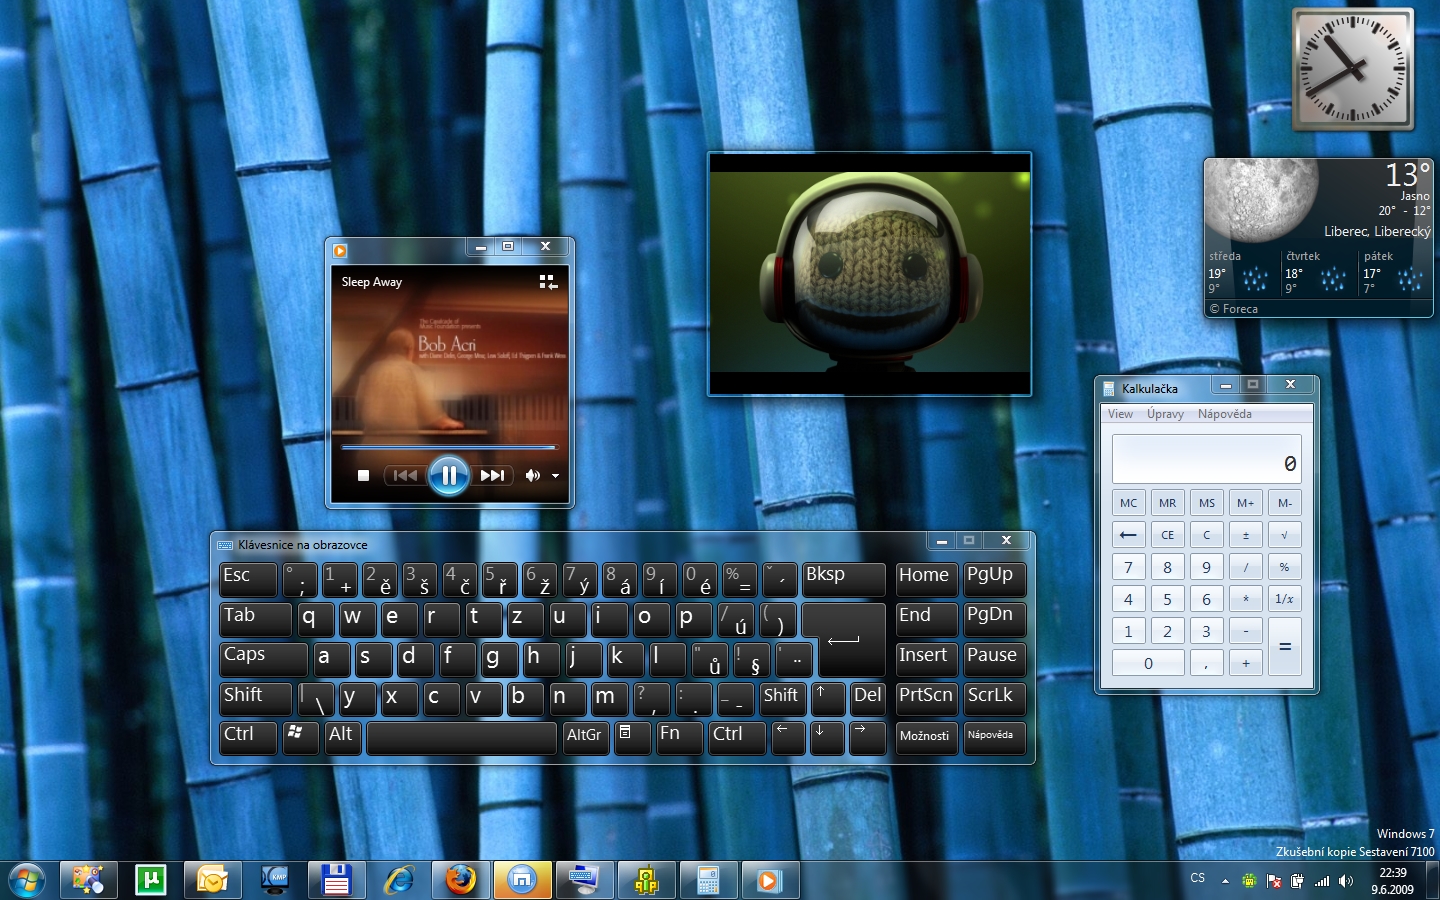
Task: Click the analog clock gadget
Action: [1353, 69]
